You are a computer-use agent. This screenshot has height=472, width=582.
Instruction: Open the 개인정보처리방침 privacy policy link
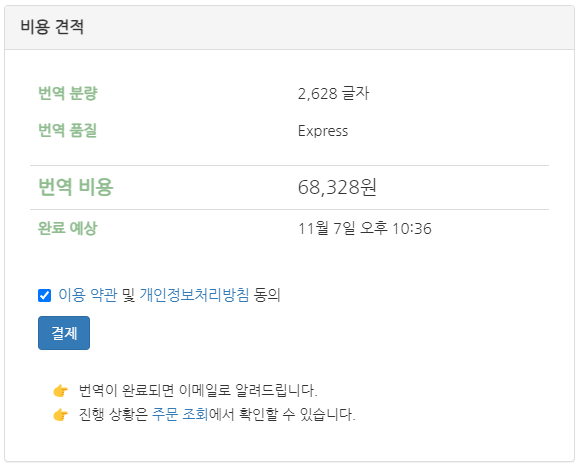(194, 295)
